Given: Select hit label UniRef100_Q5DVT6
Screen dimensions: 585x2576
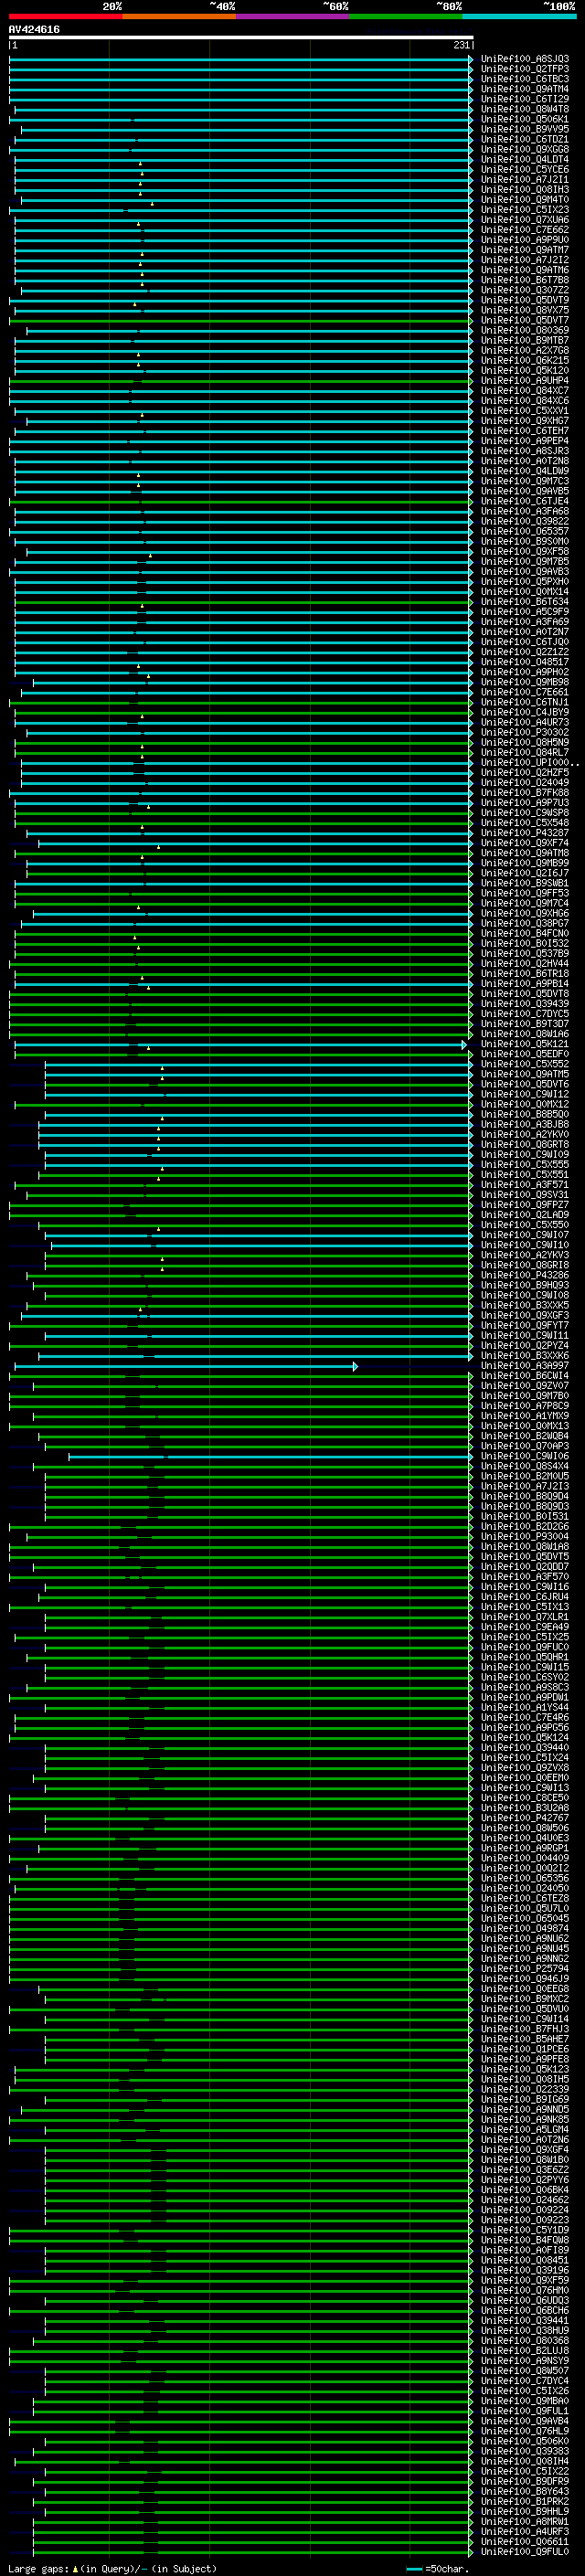Looking at the screenshot, I should click(525, 1084).
